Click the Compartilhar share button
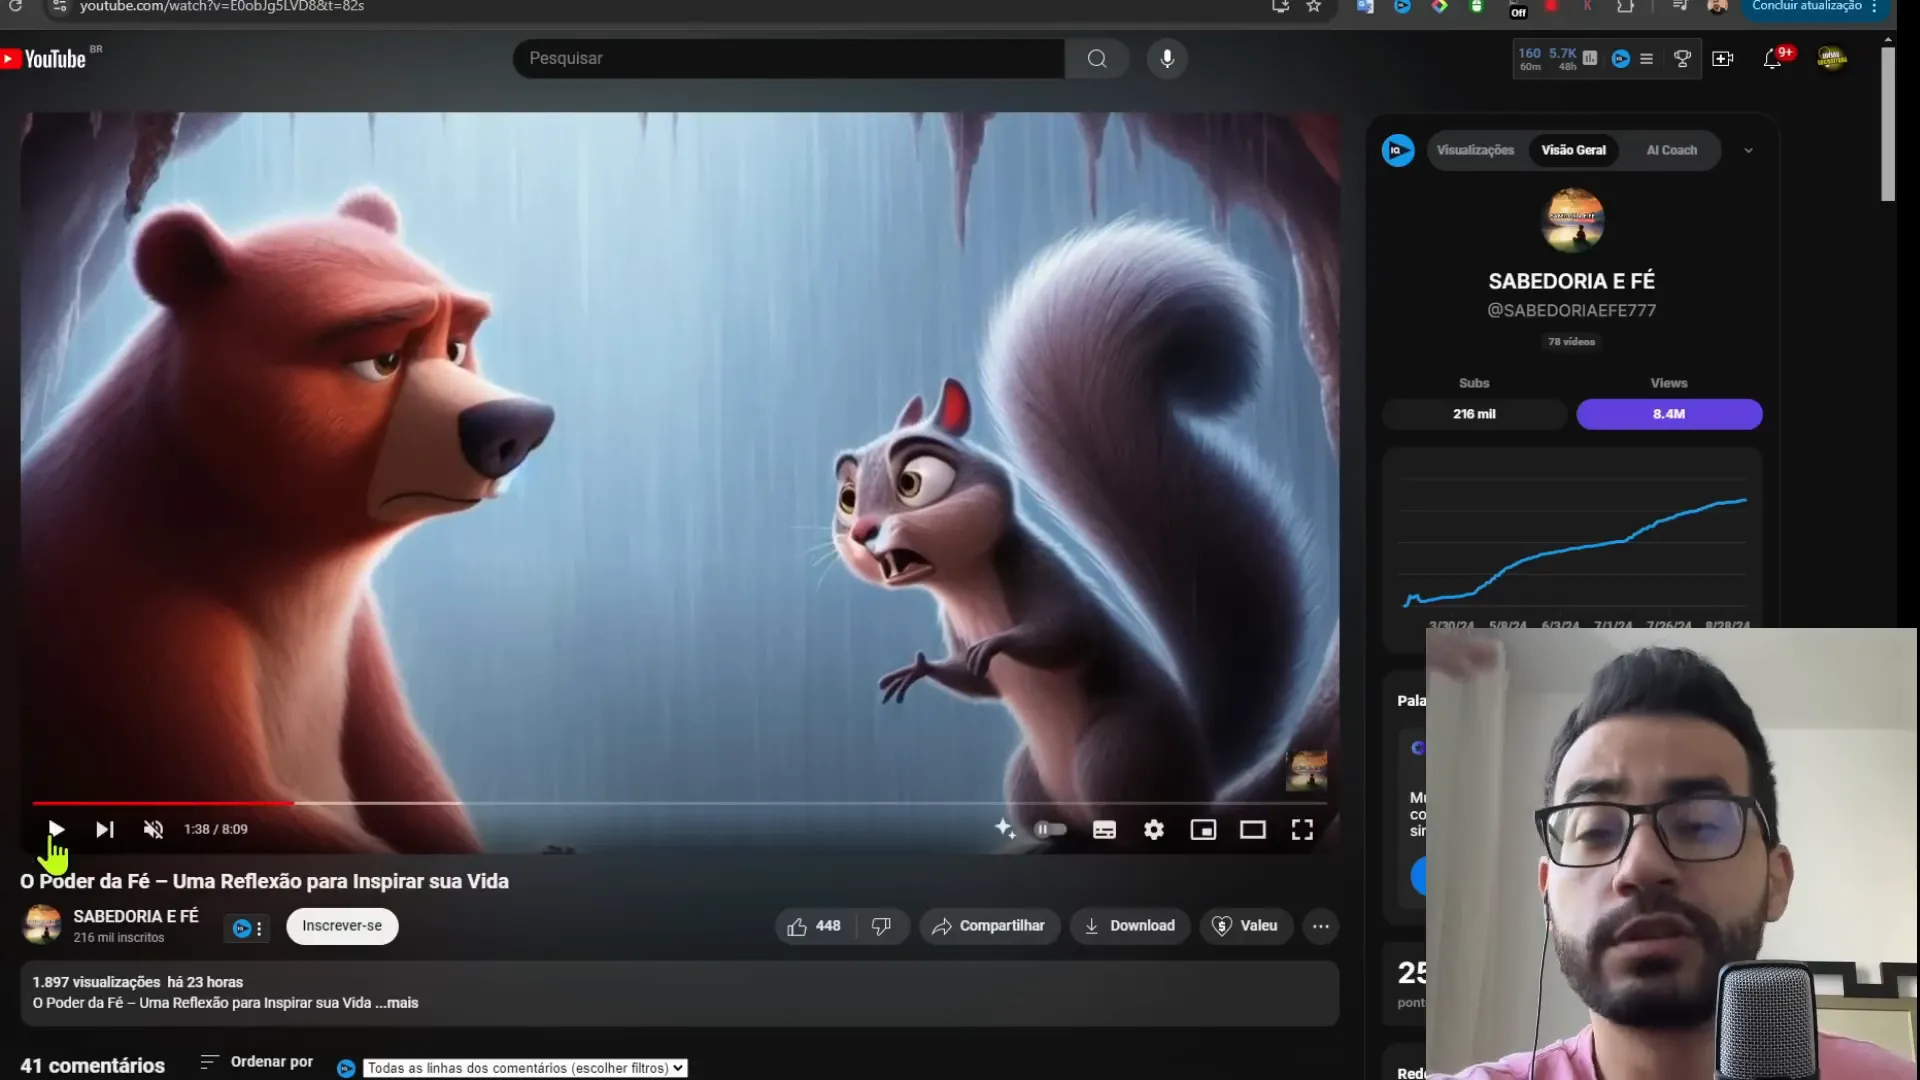 coord(989,926)
